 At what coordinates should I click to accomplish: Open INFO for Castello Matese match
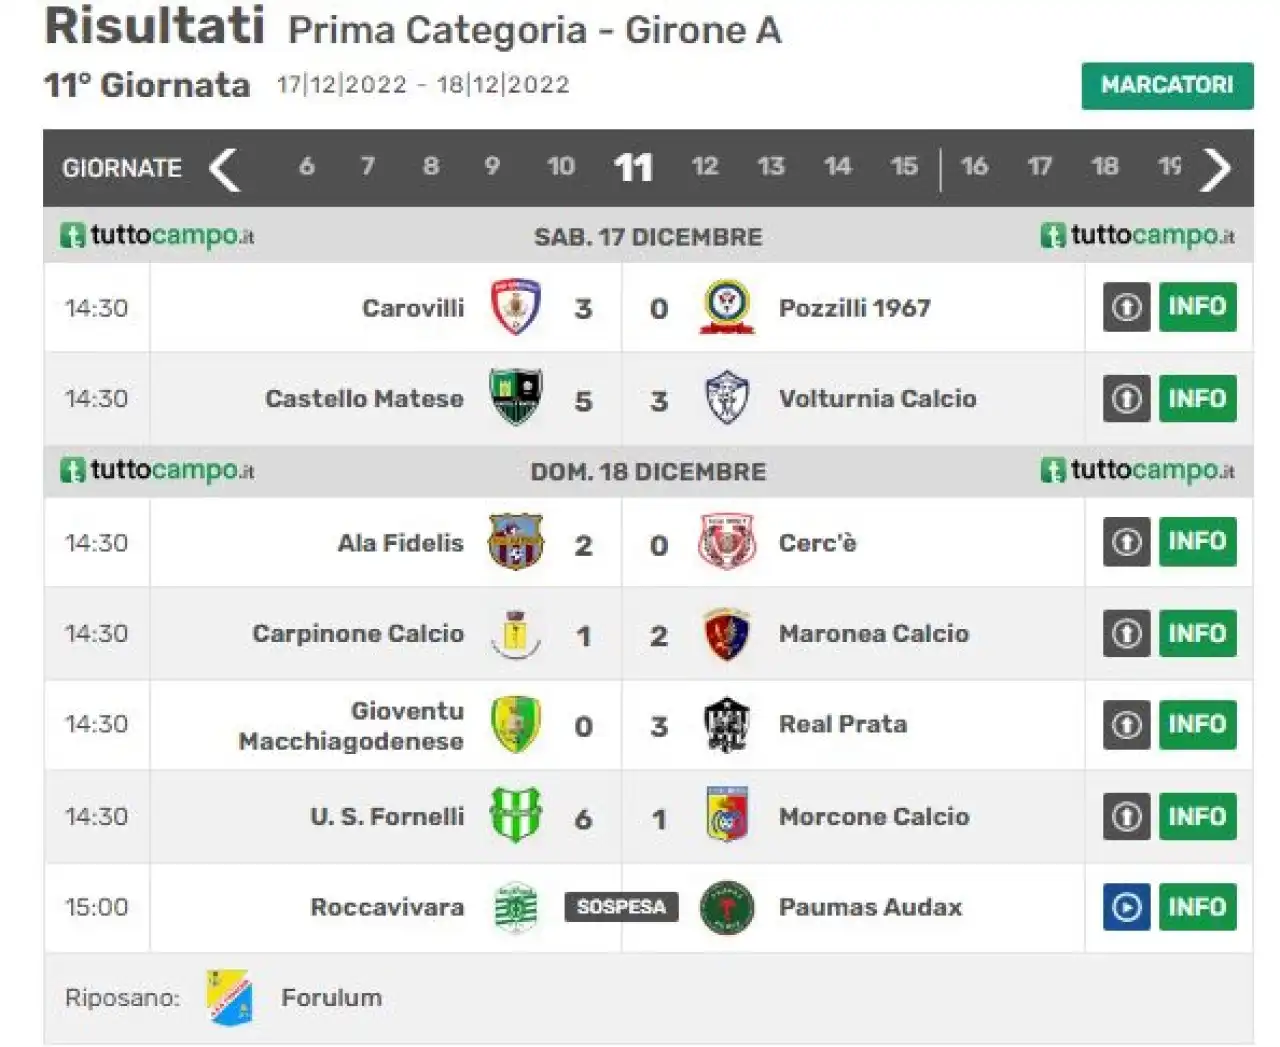click(x=1197, y=398)
